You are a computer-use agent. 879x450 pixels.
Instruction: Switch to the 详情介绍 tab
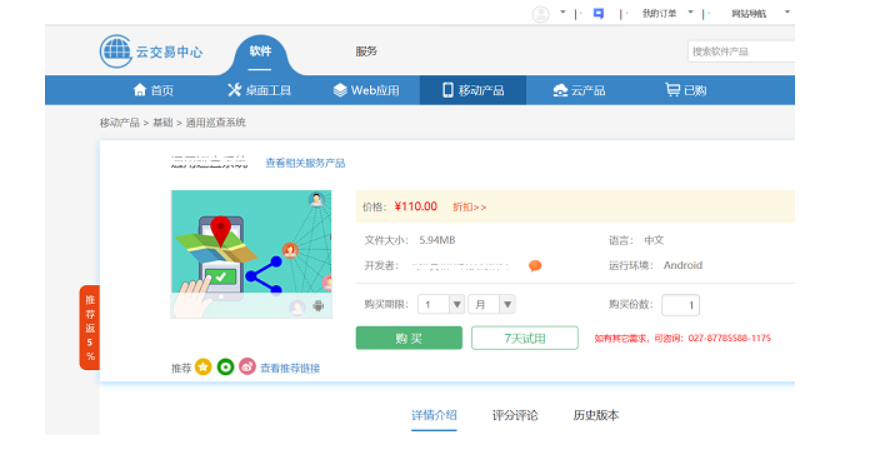[434, 416]
